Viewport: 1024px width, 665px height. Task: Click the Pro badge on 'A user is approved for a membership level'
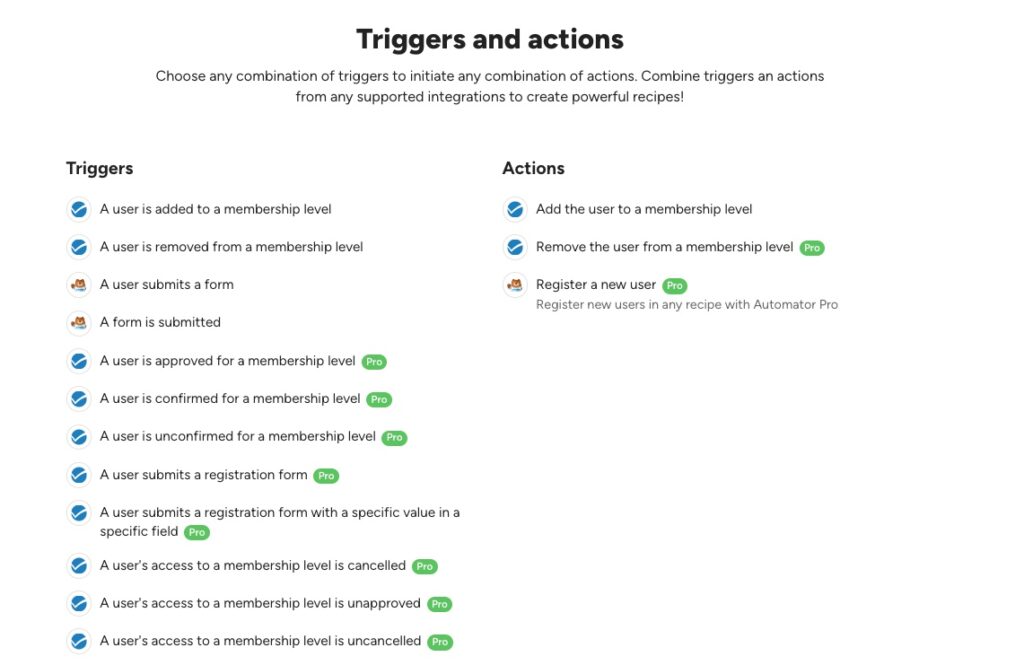click(374, 362)
